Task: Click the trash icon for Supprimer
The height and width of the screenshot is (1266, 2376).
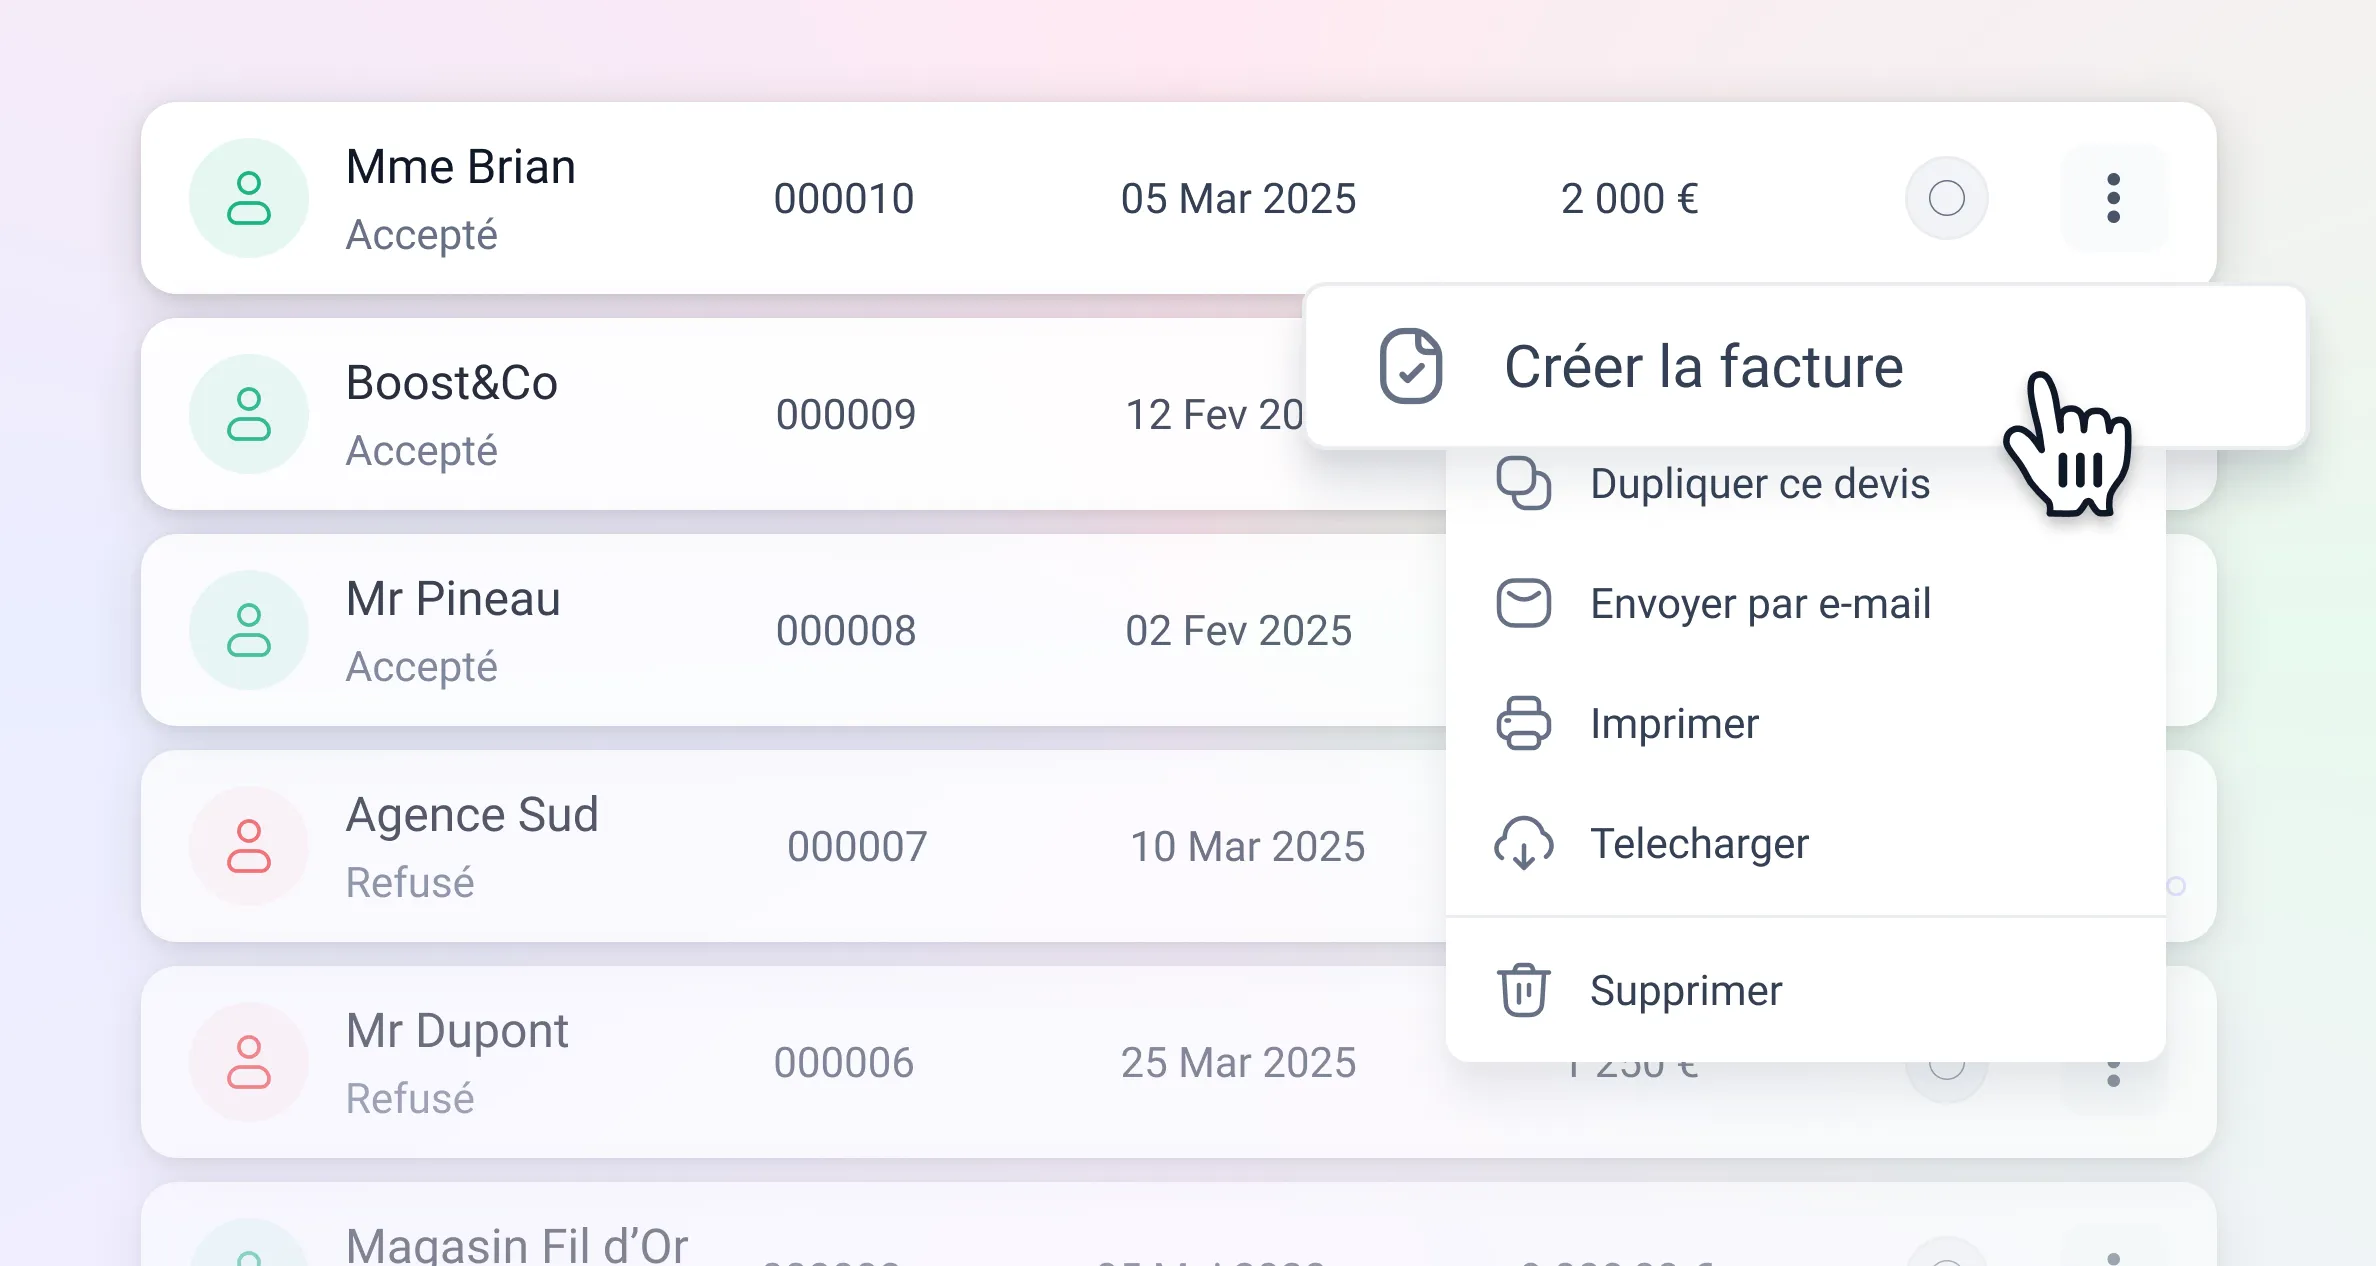Action: [x=1523, y=990]
